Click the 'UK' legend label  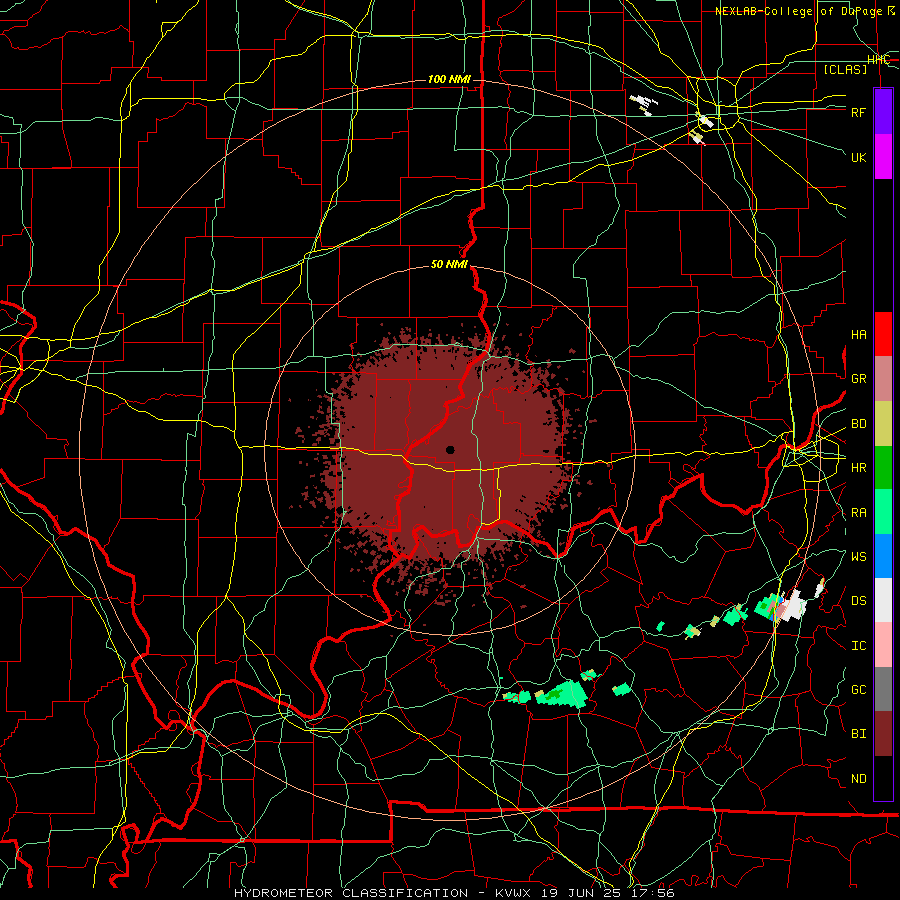pos(858,157)
